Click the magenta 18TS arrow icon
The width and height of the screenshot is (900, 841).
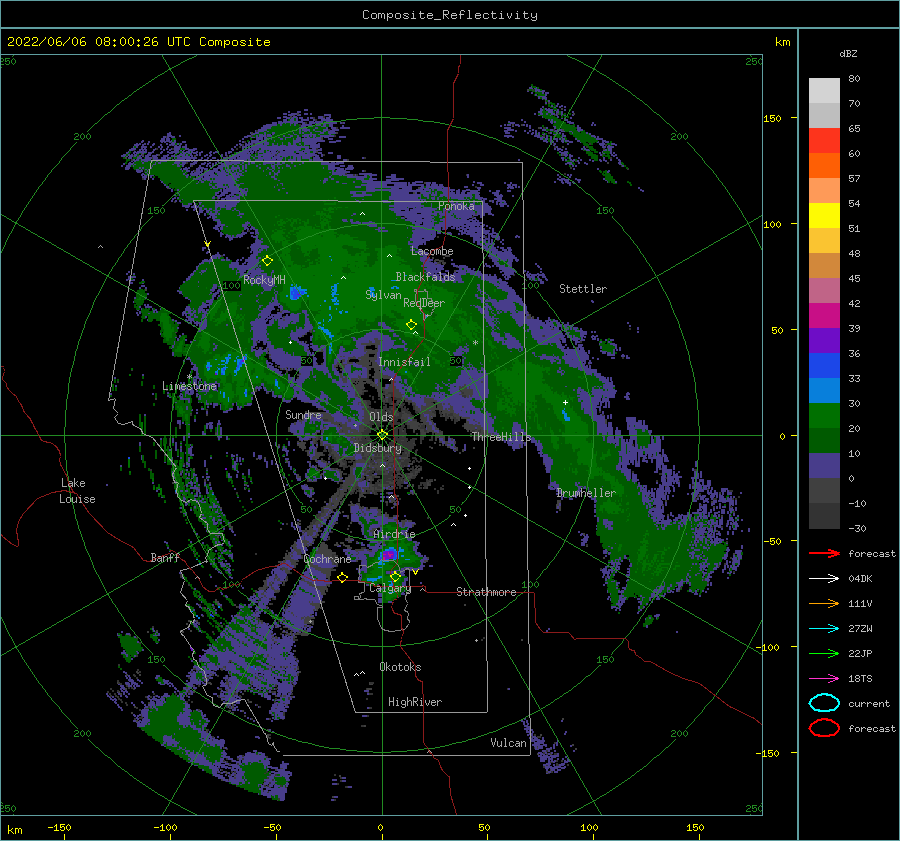point(824,679)
